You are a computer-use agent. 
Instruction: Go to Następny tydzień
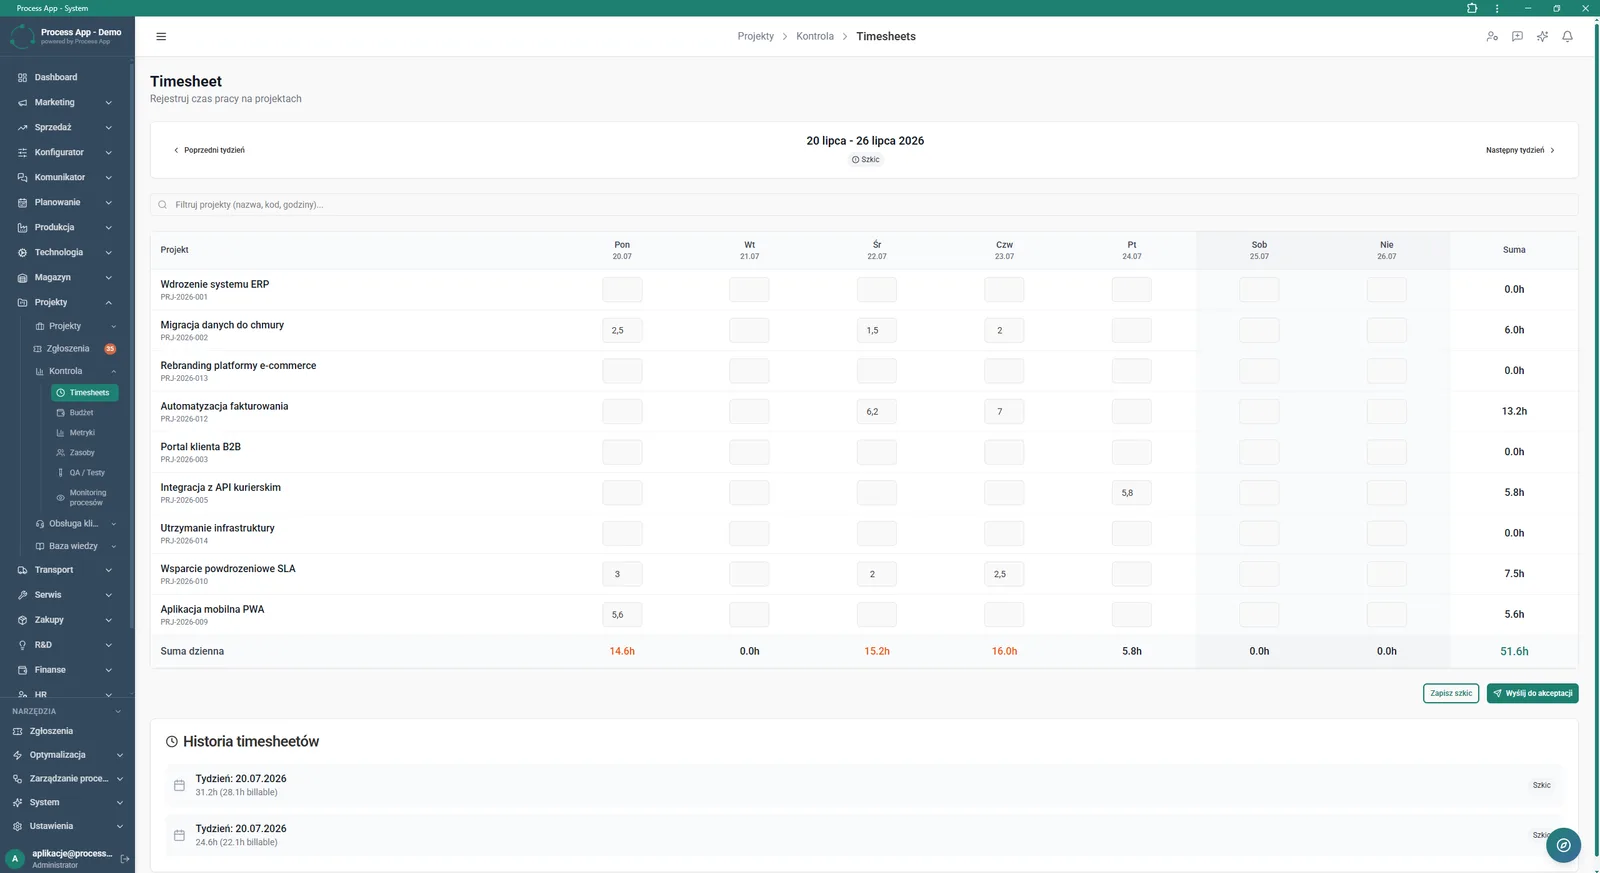coord(1520,150)
